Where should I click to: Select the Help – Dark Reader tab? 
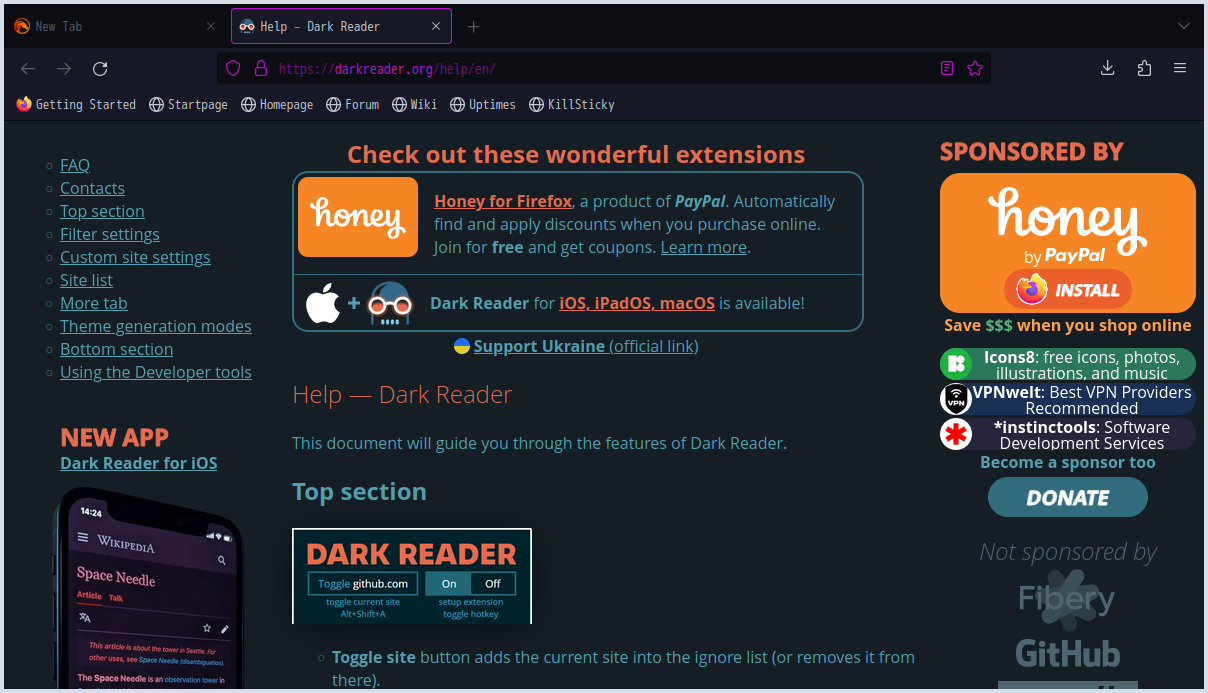point(341,26)
